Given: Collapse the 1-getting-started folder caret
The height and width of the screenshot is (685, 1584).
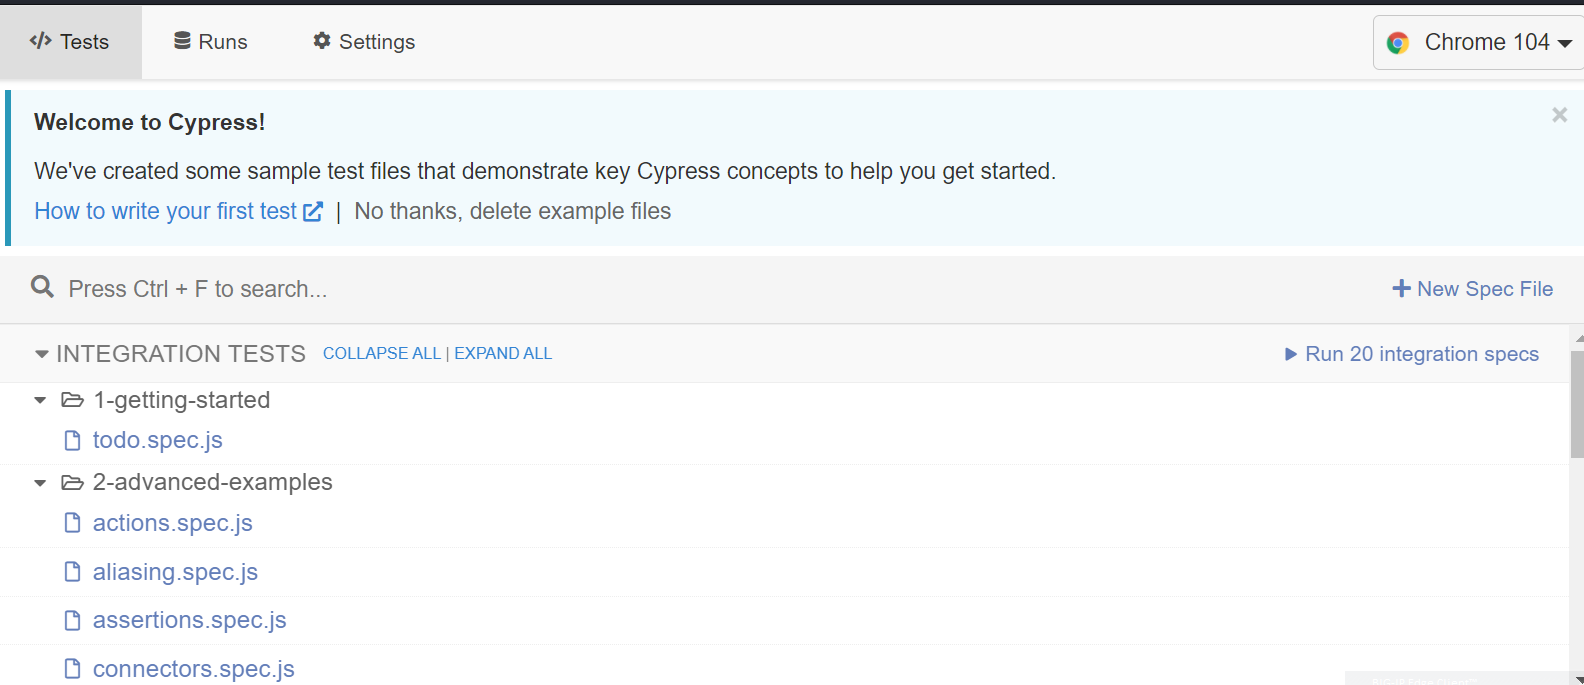Looking at the screenshot, I should click(40, 400).
